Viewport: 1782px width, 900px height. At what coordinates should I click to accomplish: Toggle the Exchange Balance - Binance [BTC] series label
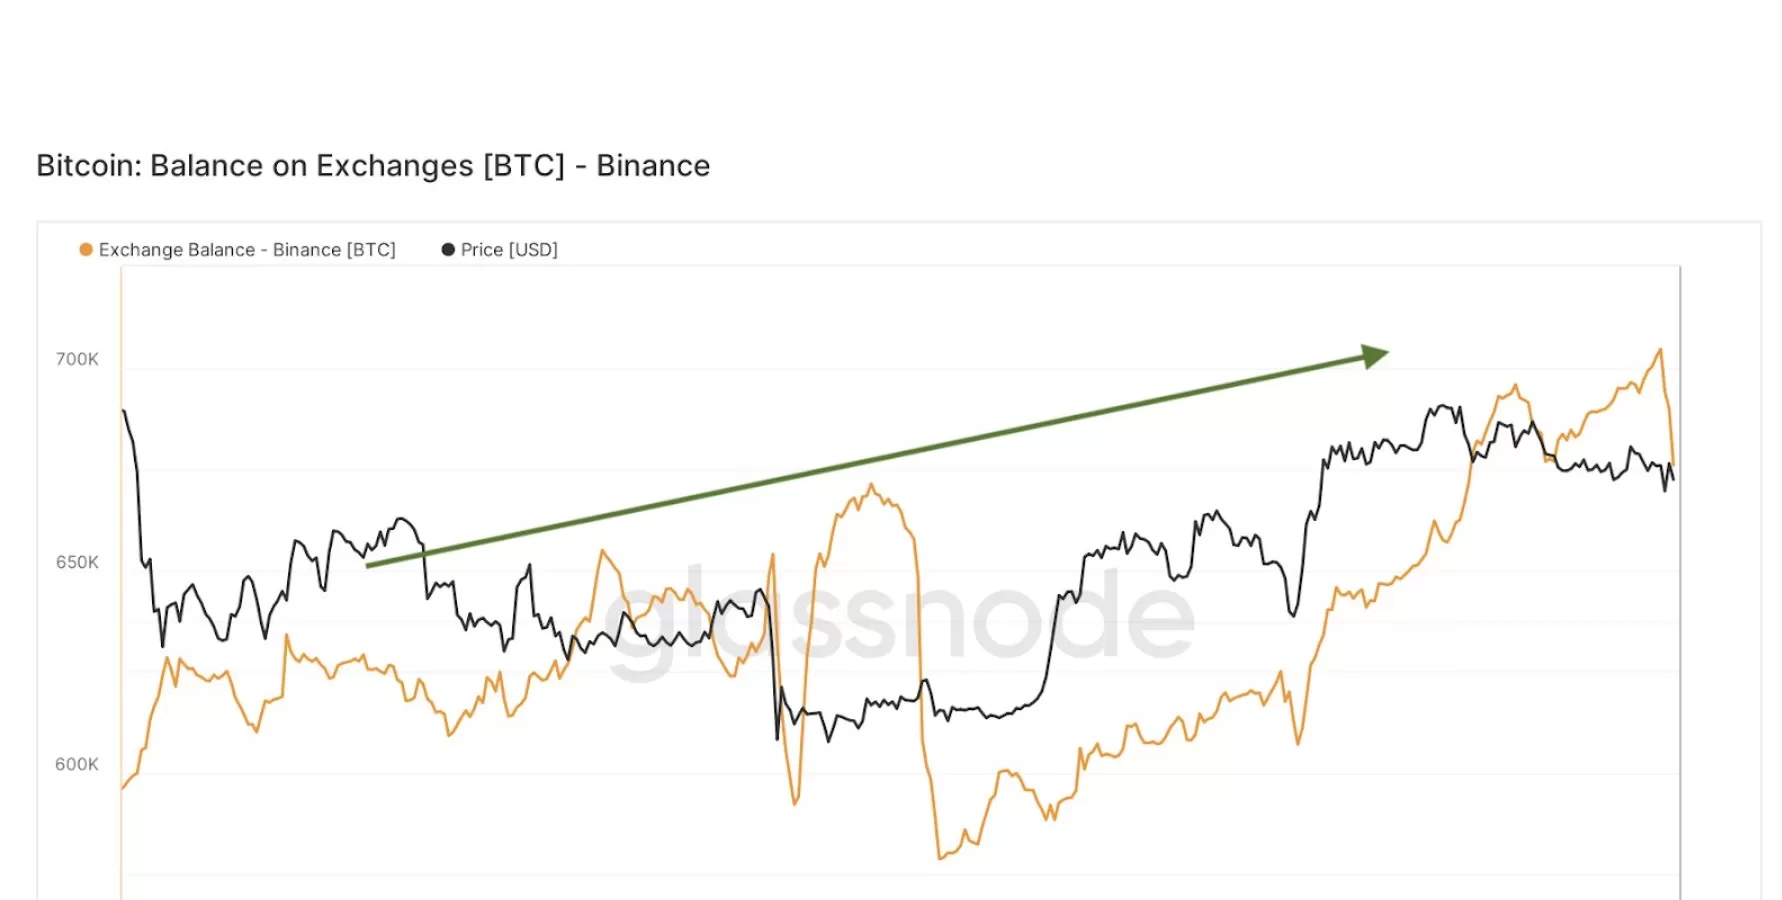point(247,249)
